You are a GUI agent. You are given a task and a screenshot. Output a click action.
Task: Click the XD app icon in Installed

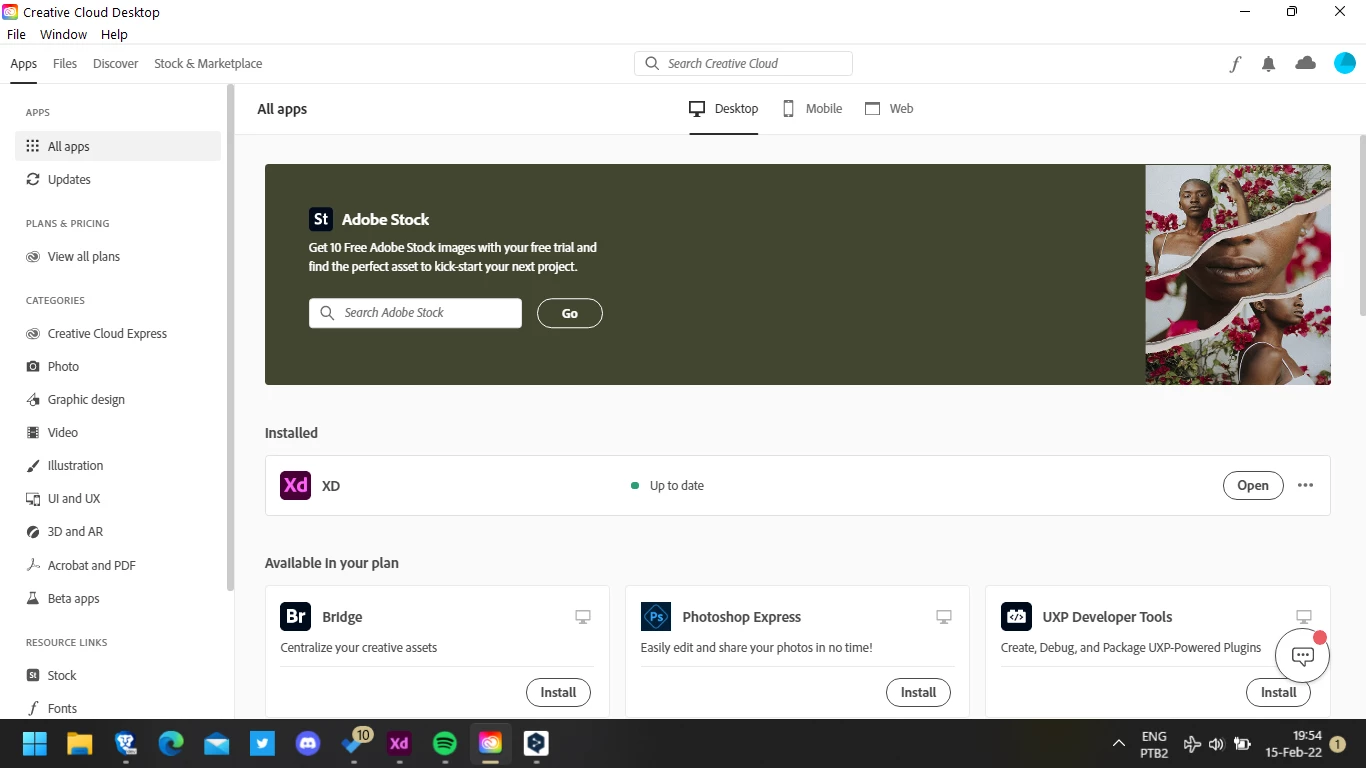click(295, 485)
